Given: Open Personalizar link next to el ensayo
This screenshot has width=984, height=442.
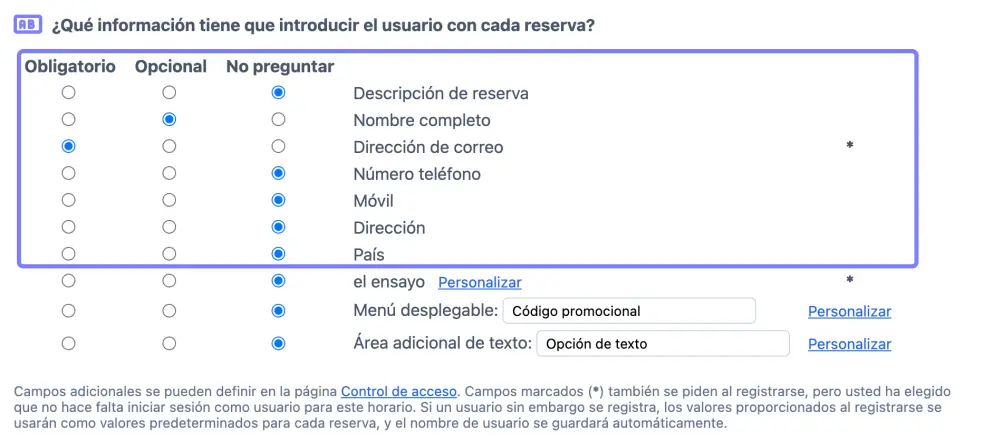Looking at the screenshot, I should [x=479, y=283].
